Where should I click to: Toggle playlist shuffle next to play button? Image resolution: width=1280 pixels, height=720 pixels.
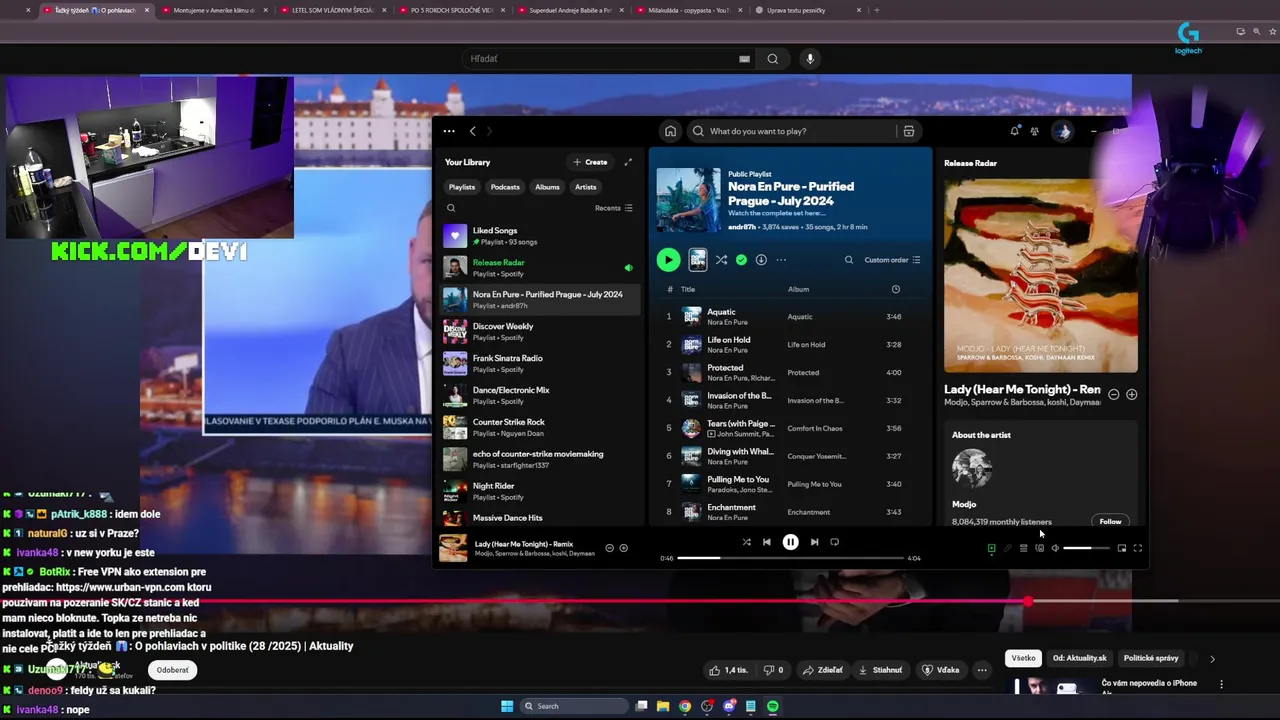tap(721, 260)
